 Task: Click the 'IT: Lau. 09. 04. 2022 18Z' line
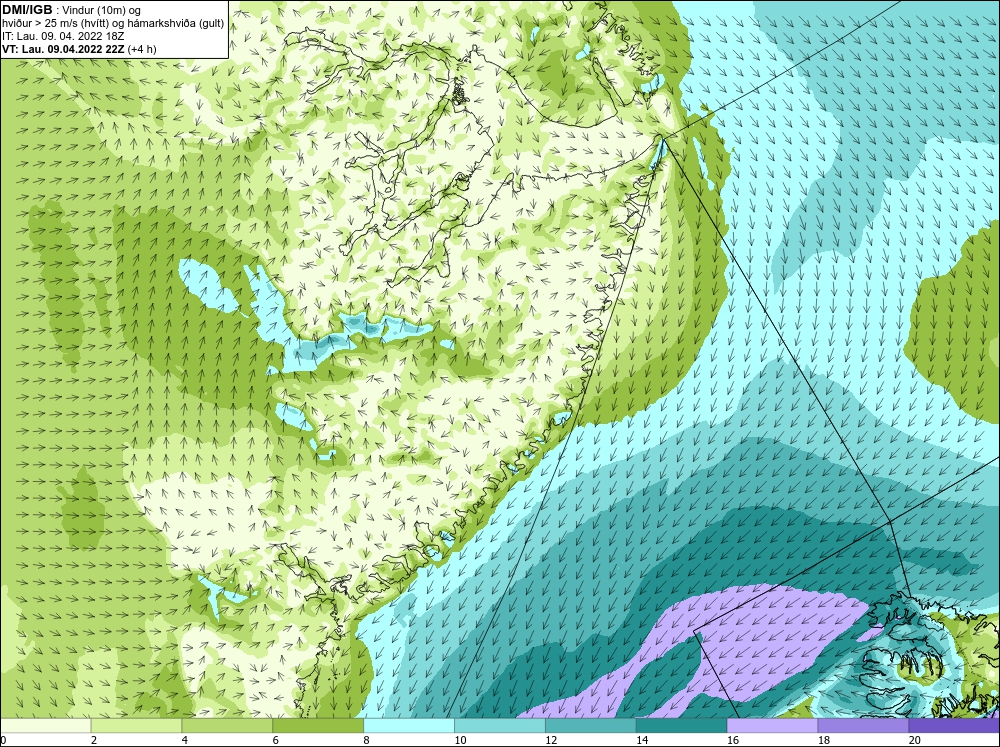point(62,36)
